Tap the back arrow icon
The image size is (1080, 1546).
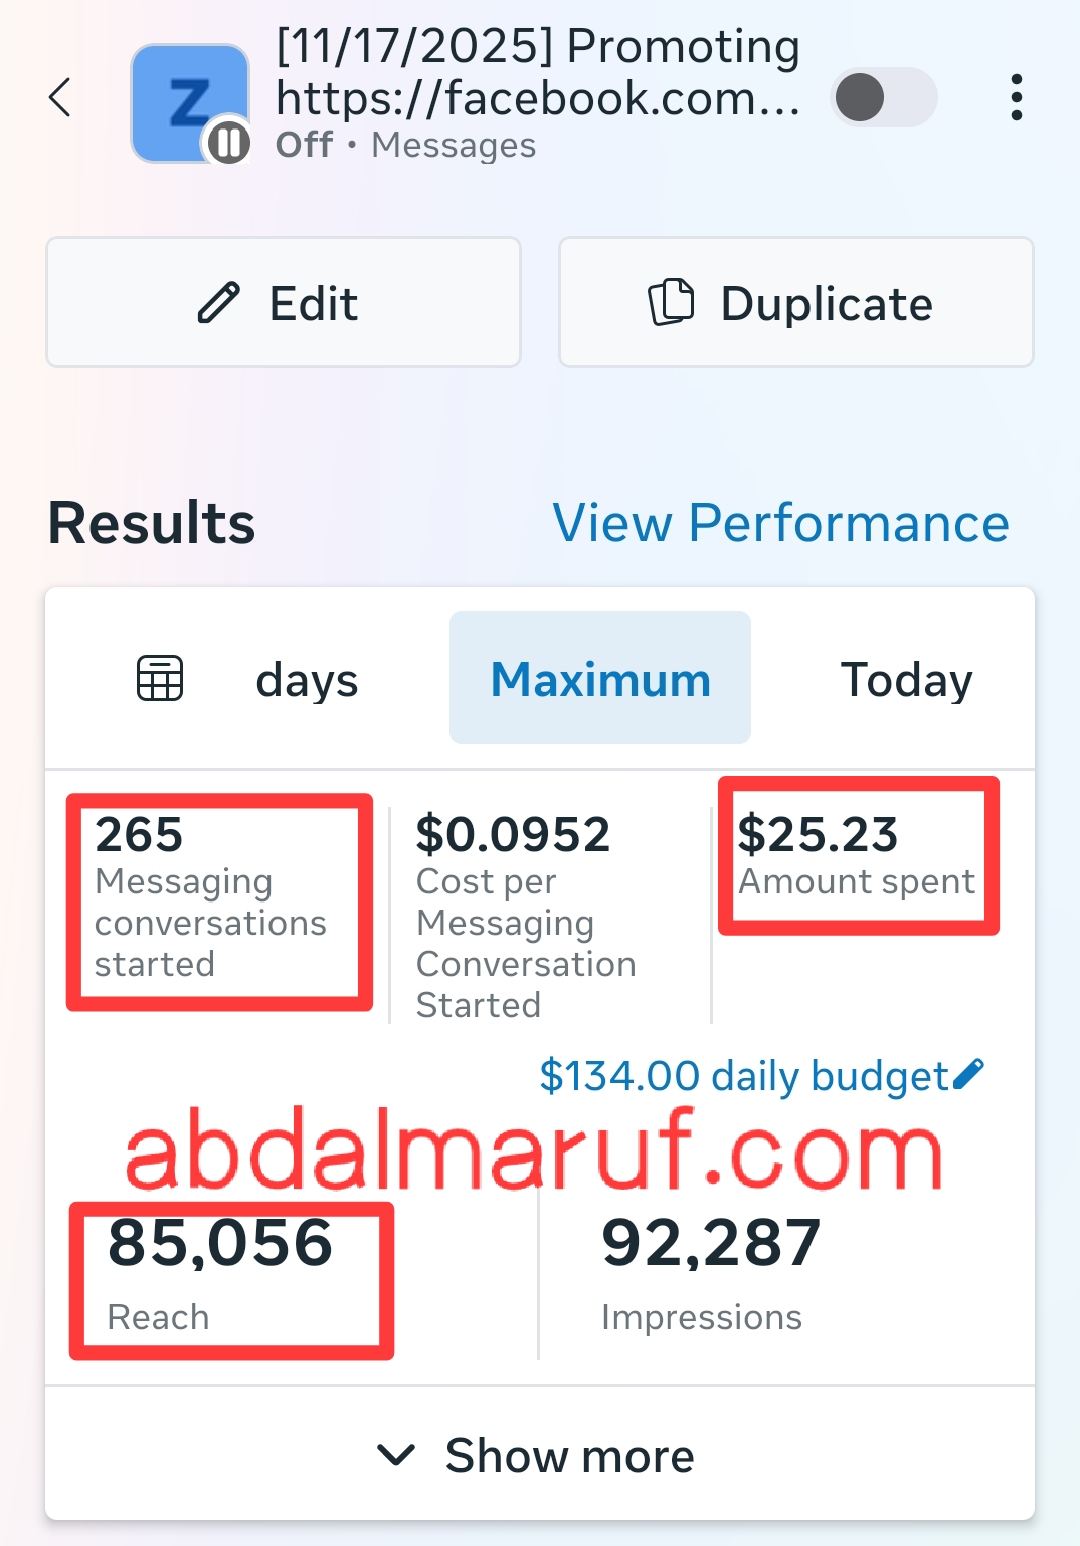click(x=60, y=98)
